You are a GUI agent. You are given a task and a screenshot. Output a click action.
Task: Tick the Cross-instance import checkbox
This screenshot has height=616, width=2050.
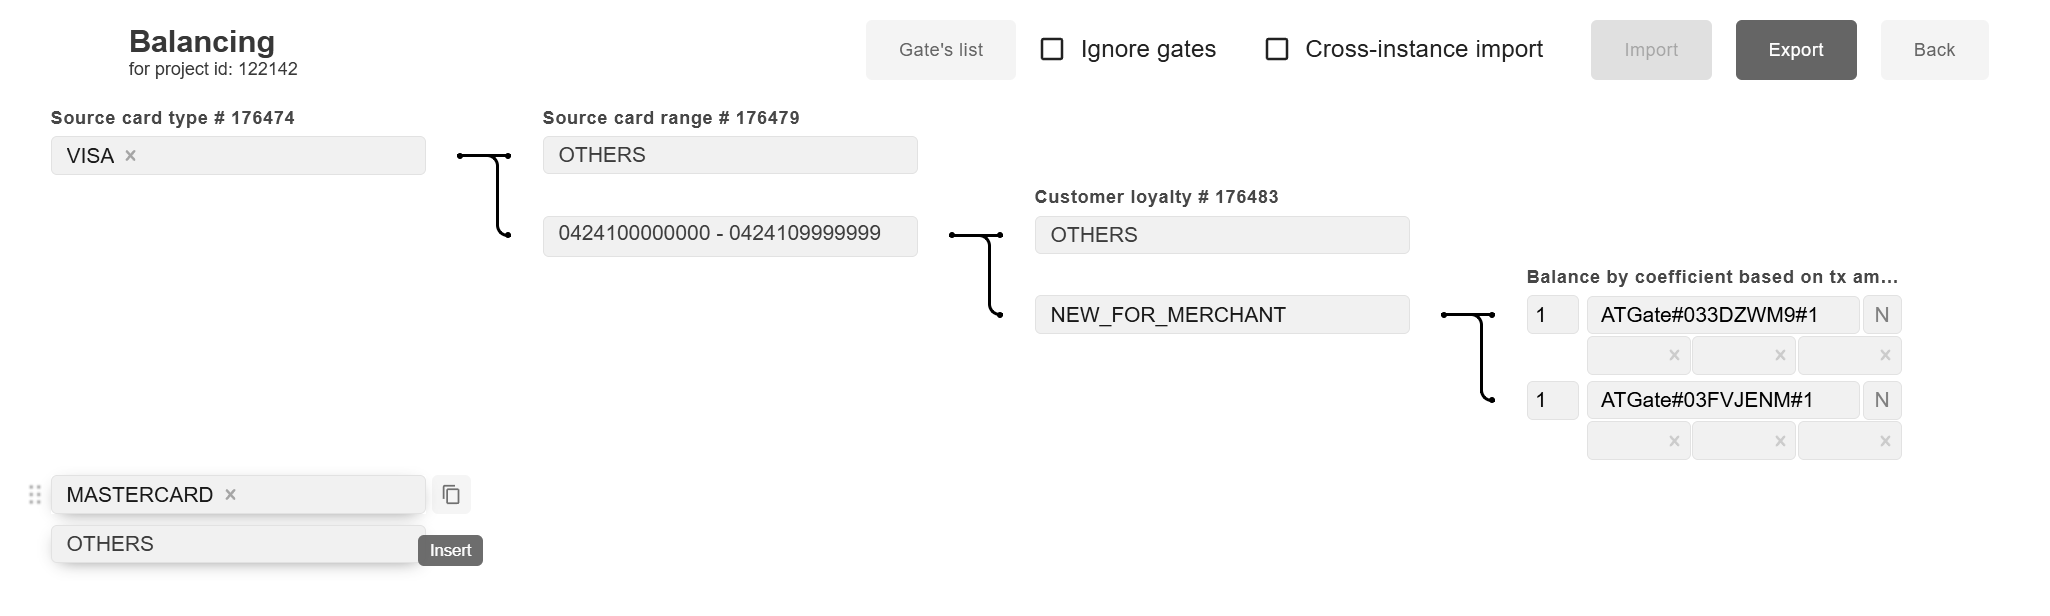1277,50
